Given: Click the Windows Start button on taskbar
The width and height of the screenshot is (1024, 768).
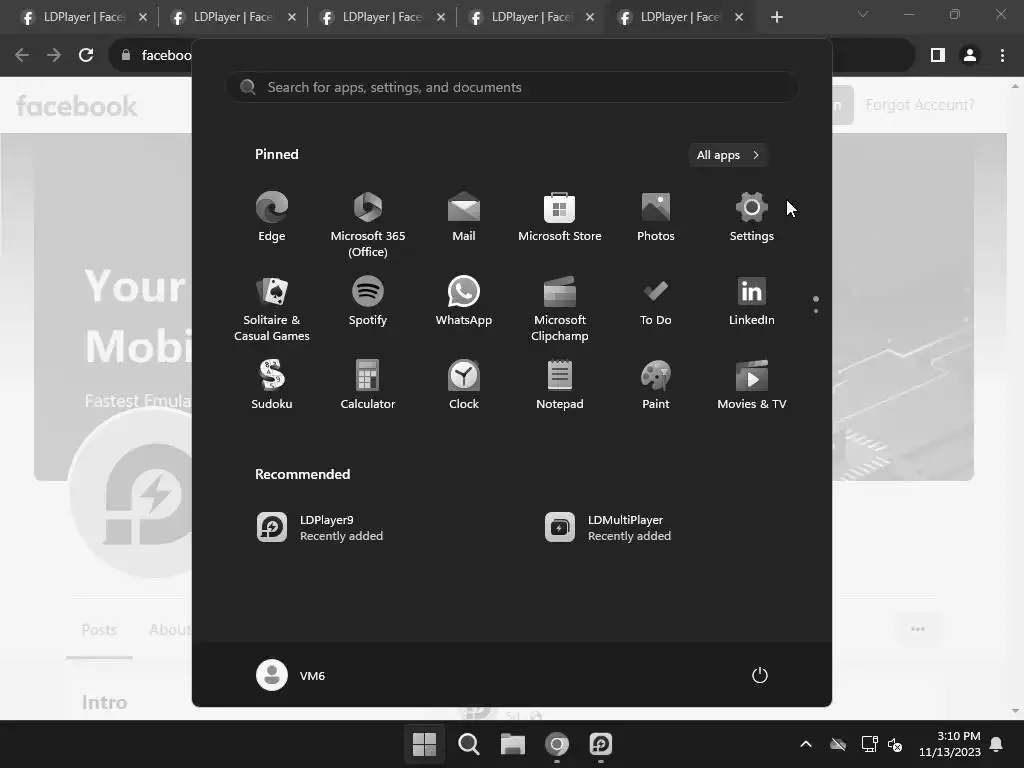Looking at the screenshot, I should (424, 744).
